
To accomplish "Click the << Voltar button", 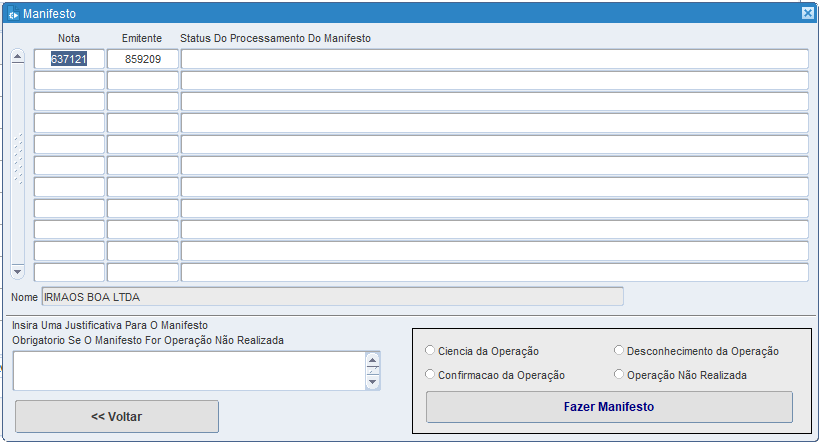I will pos(116,416).
